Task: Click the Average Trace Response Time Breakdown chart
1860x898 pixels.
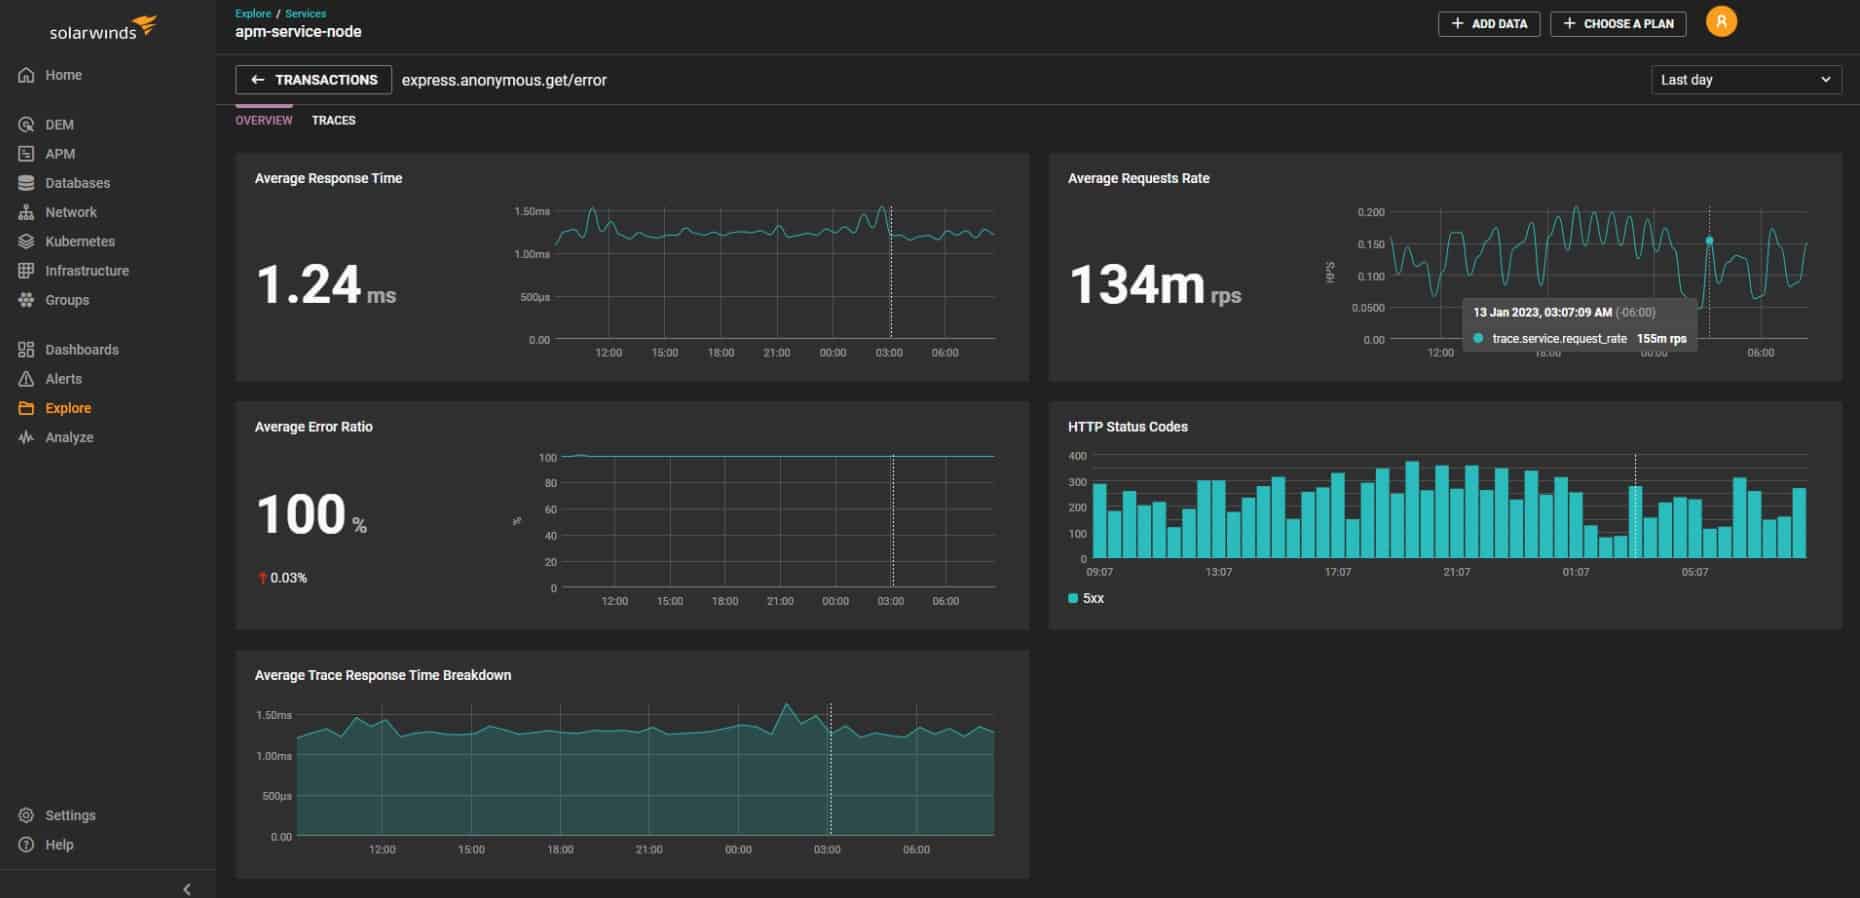Action: pos(645,769)
